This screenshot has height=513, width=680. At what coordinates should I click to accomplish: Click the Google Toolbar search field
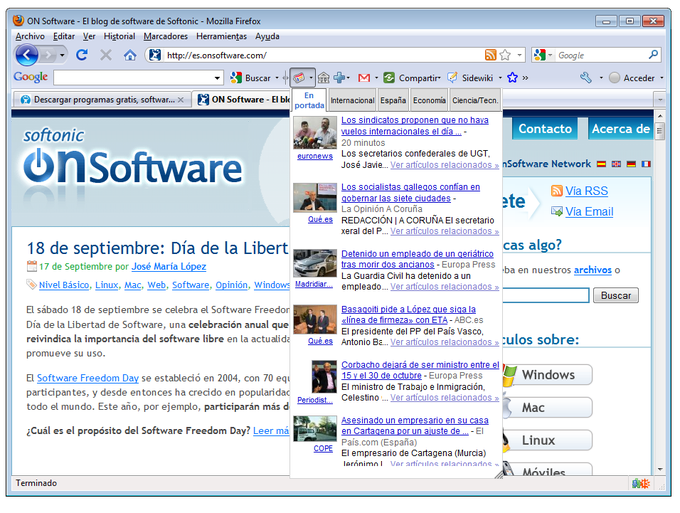pyautogui.click(x=133, y=78)
